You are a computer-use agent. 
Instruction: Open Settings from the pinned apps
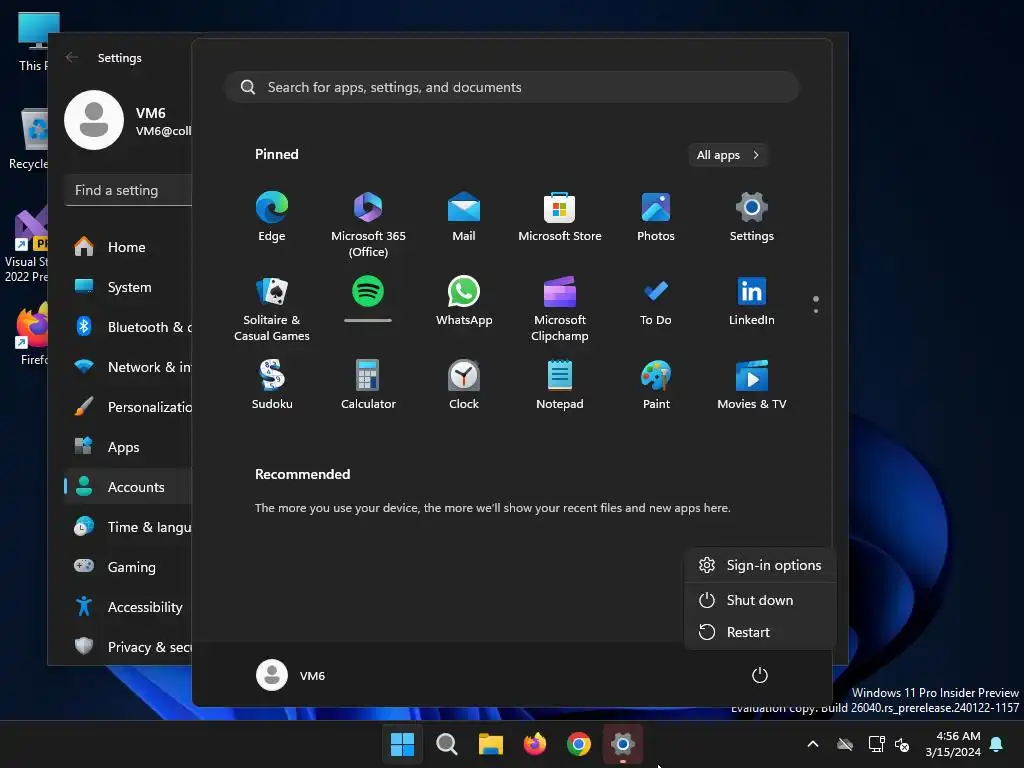click(752, 217)
